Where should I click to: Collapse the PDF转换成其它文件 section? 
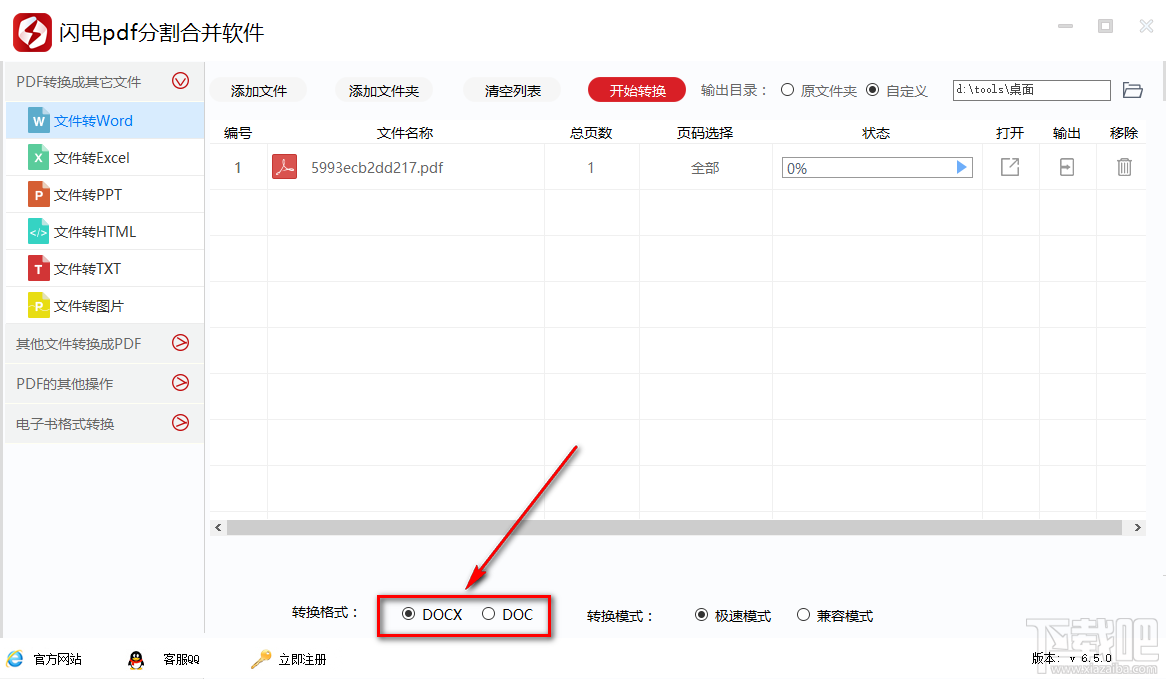[x=180, y=80]
